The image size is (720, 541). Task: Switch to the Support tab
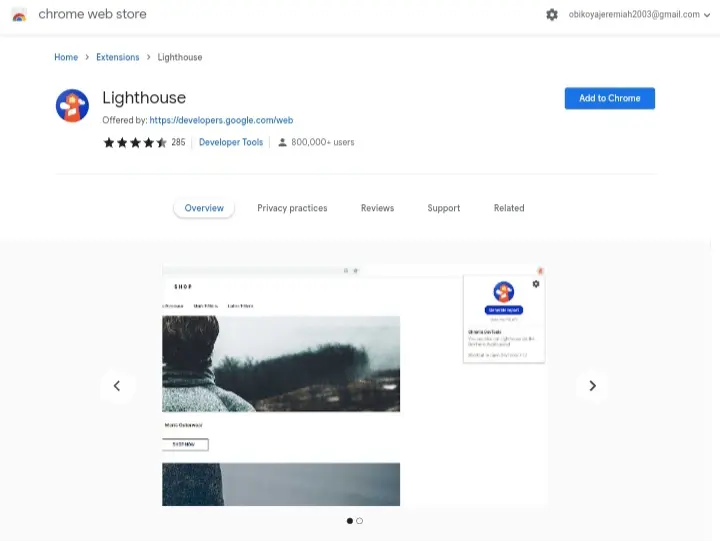444,208
